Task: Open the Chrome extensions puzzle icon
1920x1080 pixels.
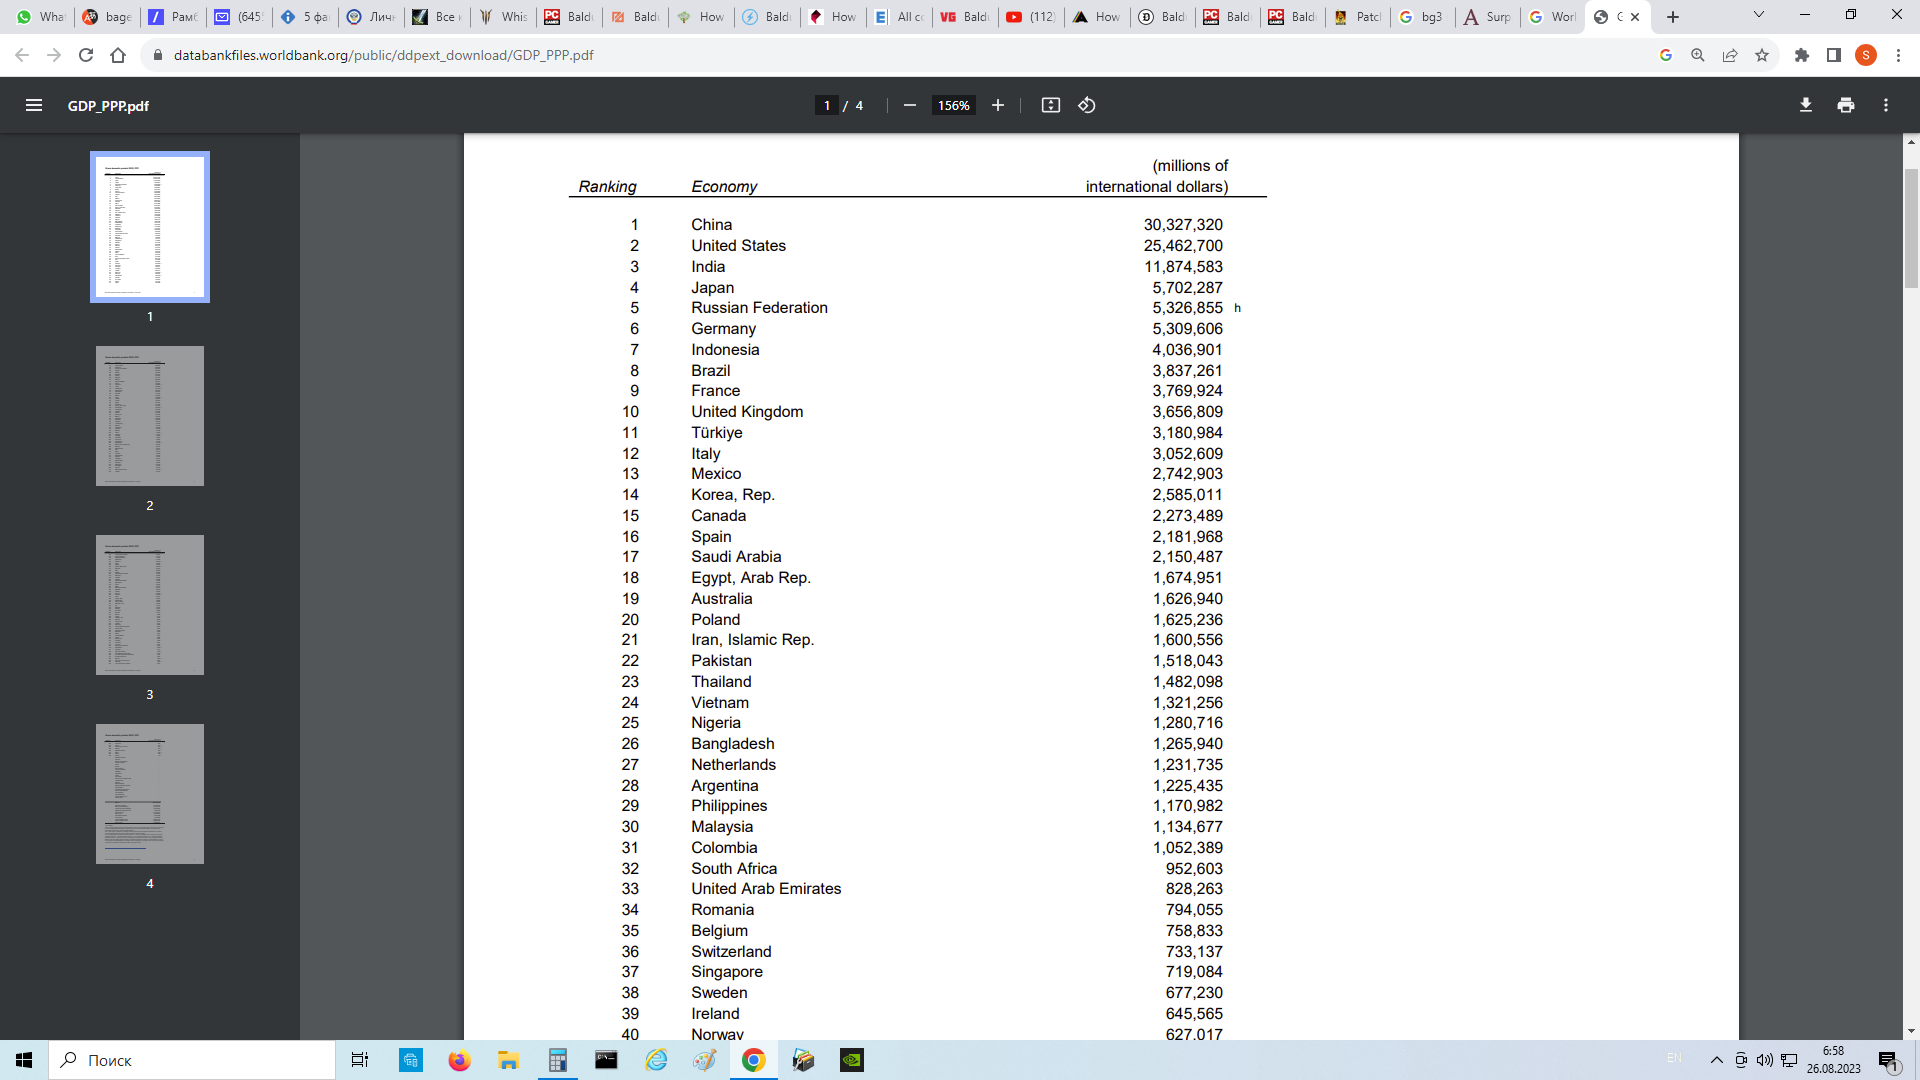Action: 1802,55
